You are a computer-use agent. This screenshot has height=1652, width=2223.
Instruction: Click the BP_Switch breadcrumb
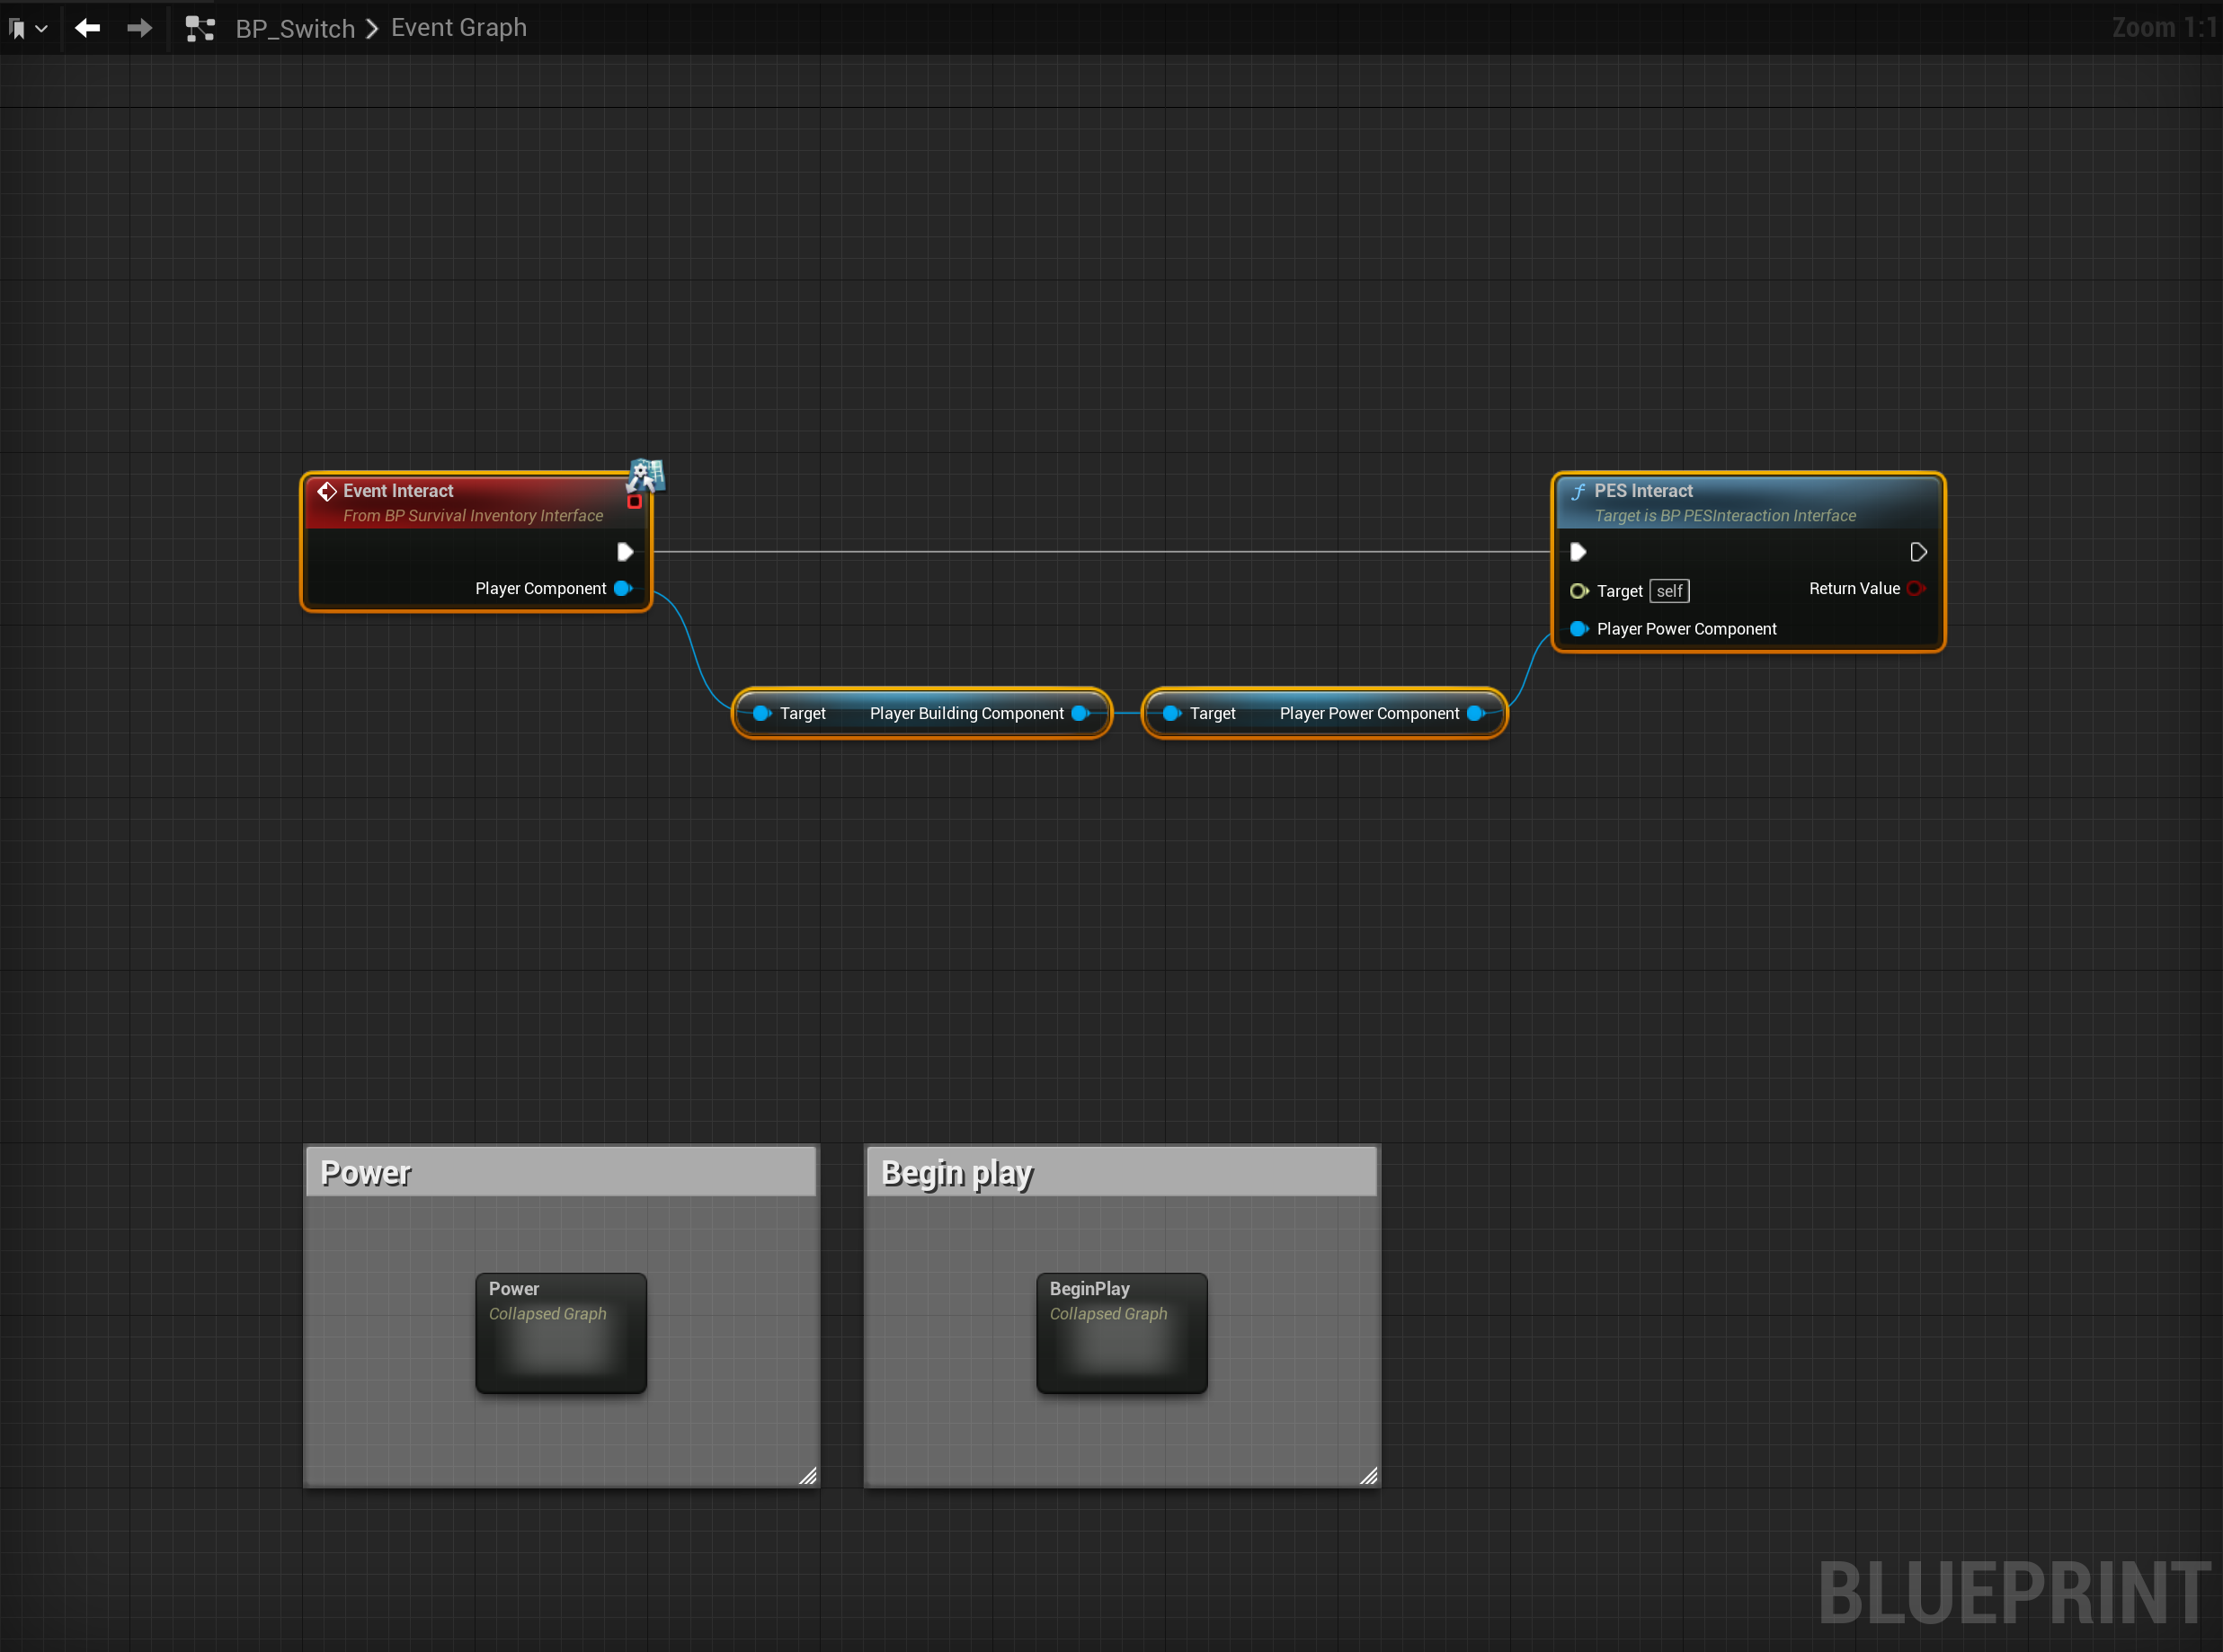pos(295,29)
